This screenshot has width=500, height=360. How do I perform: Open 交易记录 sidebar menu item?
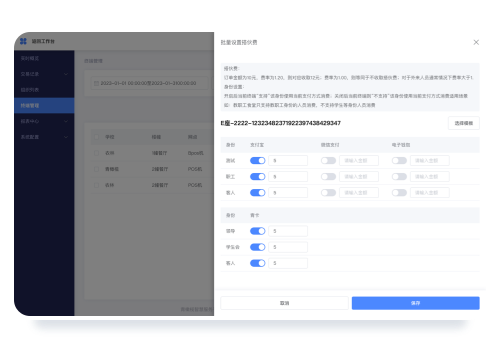(x=44, y=74)
